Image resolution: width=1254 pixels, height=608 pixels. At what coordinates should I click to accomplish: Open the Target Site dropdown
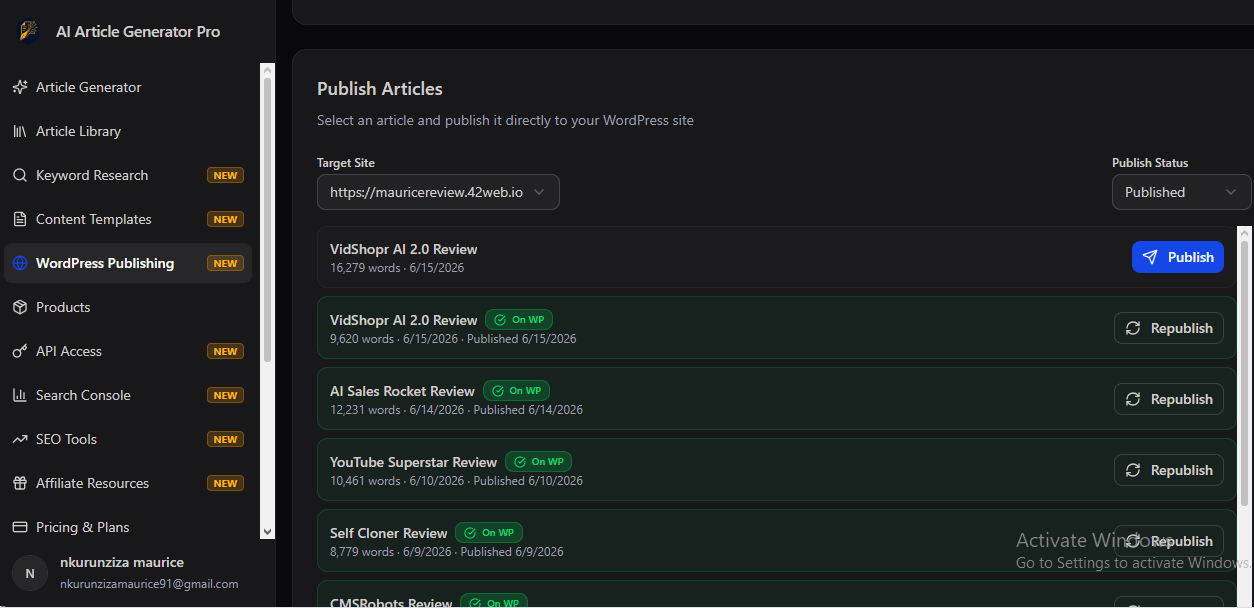[x=438, y=192]
